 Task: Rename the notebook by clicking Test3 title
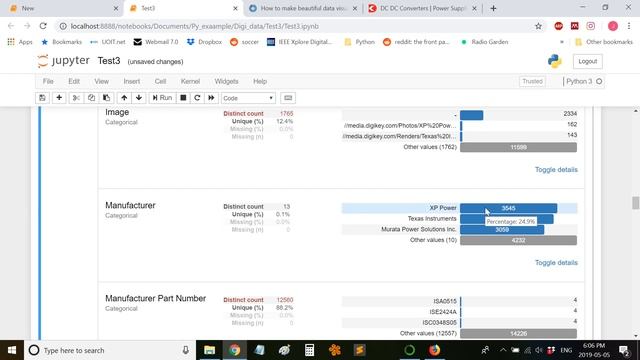pyautogui.click(x=109, y=61)
